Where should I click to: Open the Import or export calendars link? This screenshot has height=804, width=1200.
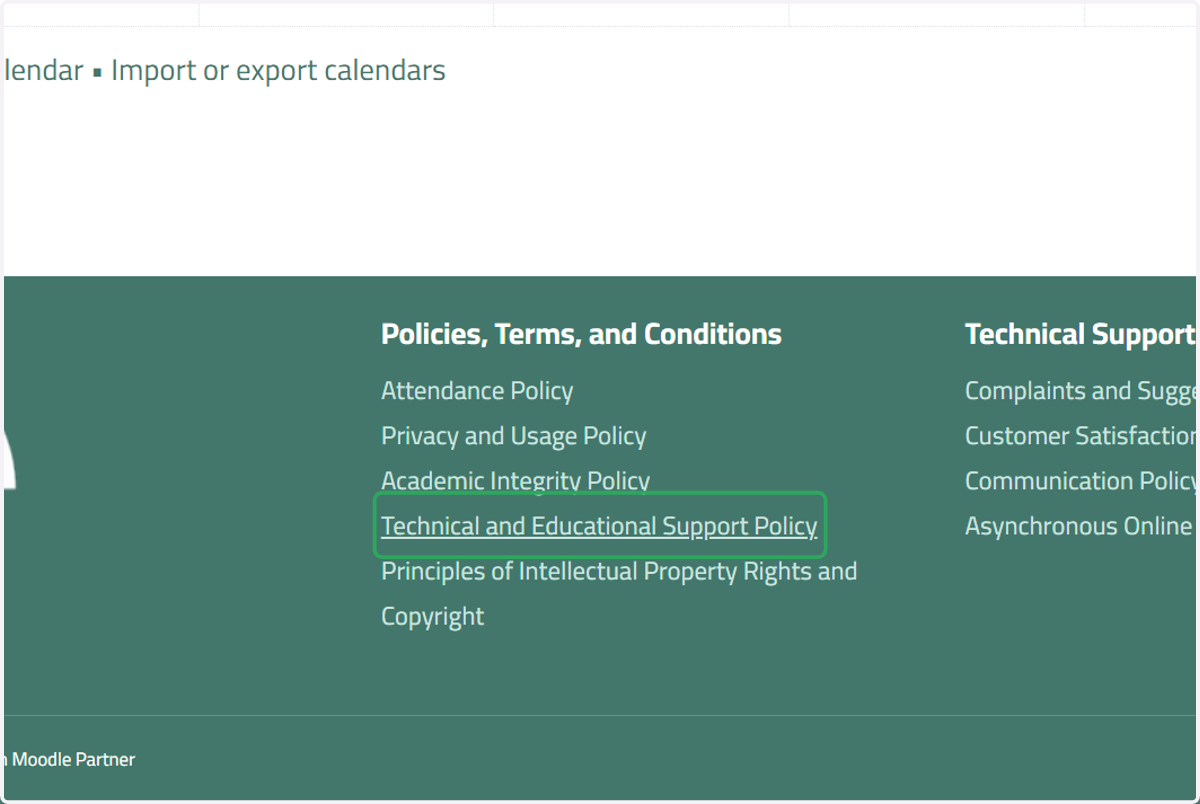[278, 71]
